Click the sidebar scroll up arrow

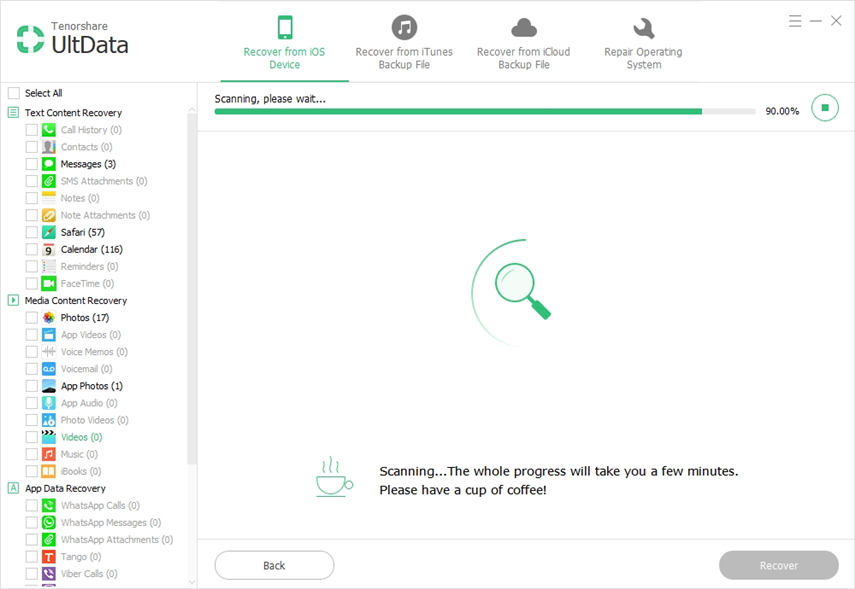point(191,110)
